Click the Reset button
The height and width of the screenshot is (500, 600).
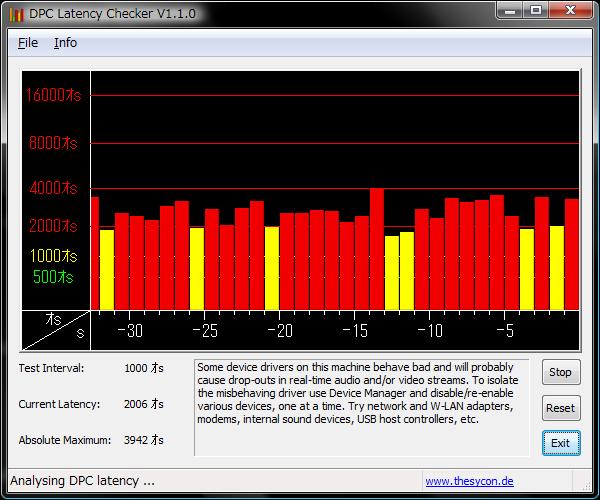coord(561,408)
